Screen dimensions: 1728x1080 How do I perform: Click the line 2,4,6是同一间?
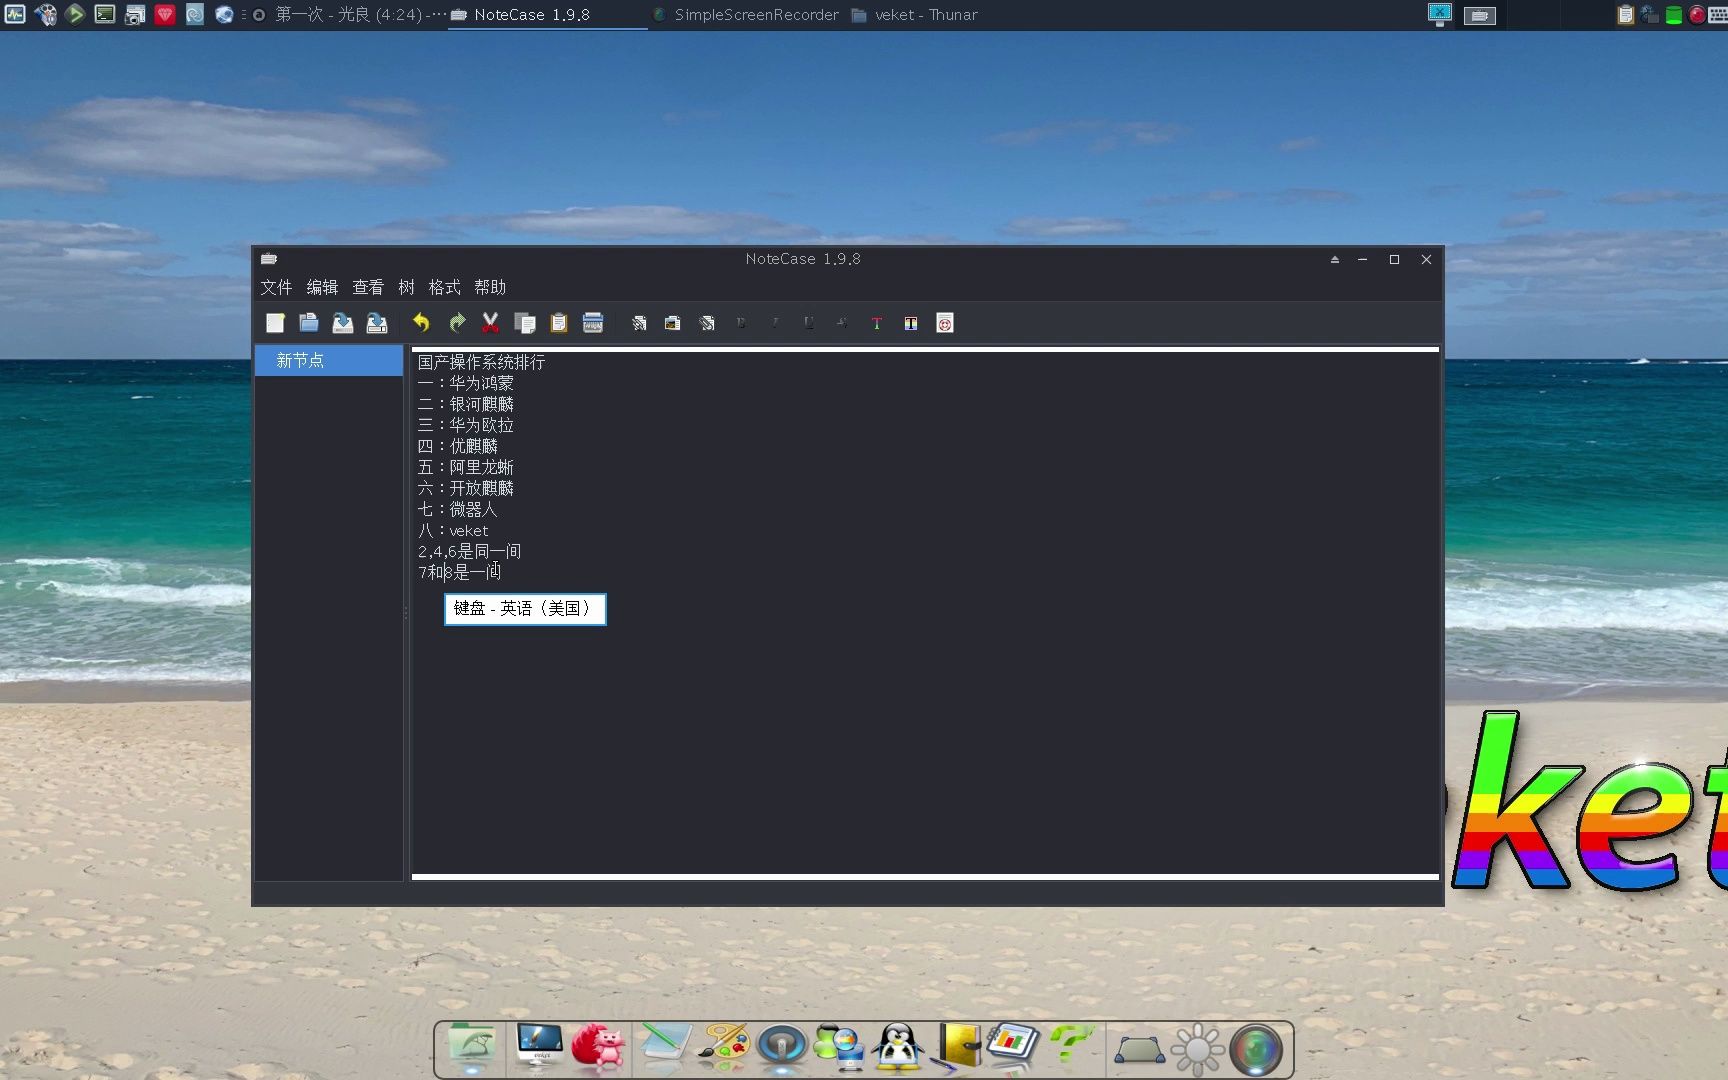469,551
